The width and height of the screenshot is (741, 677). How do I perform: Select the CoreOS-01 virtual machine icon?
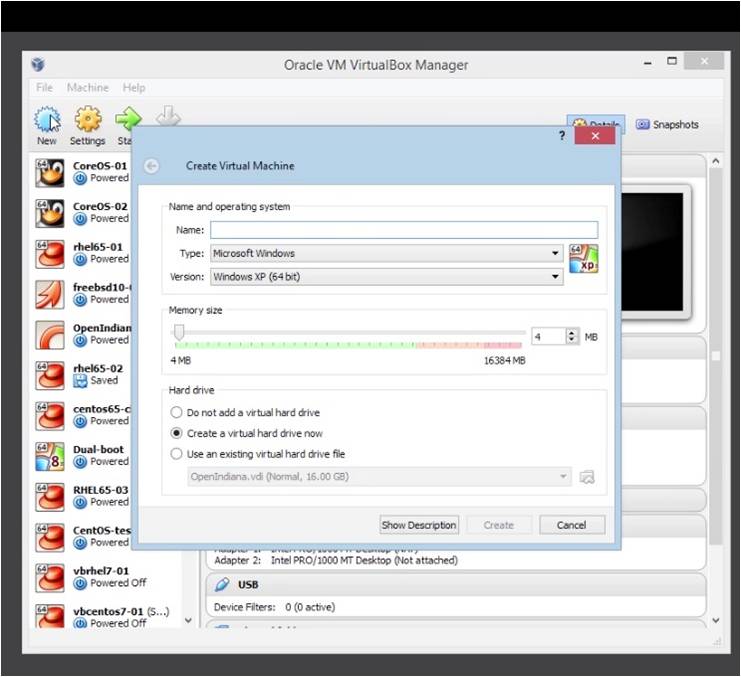tap(51, 172)
